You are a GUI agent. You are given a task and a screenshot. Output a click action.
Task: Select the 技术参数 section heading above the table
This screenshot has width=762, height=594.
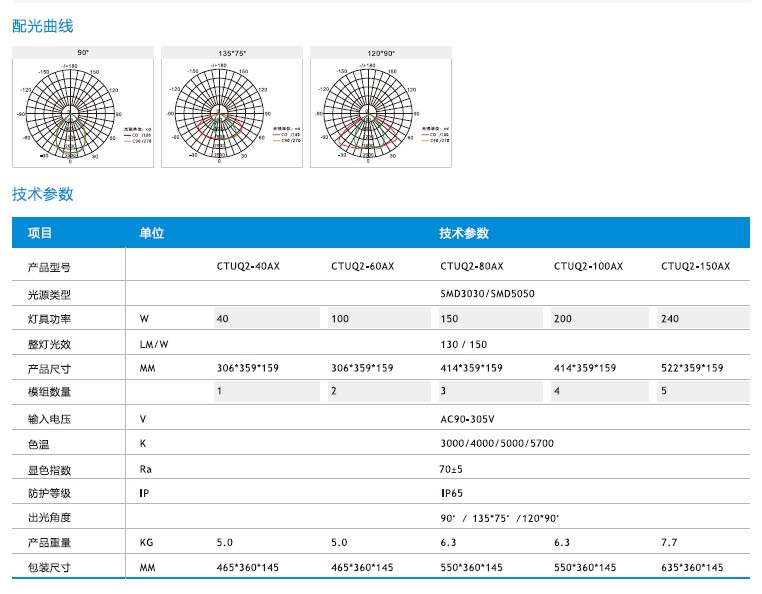click(43, 194)
